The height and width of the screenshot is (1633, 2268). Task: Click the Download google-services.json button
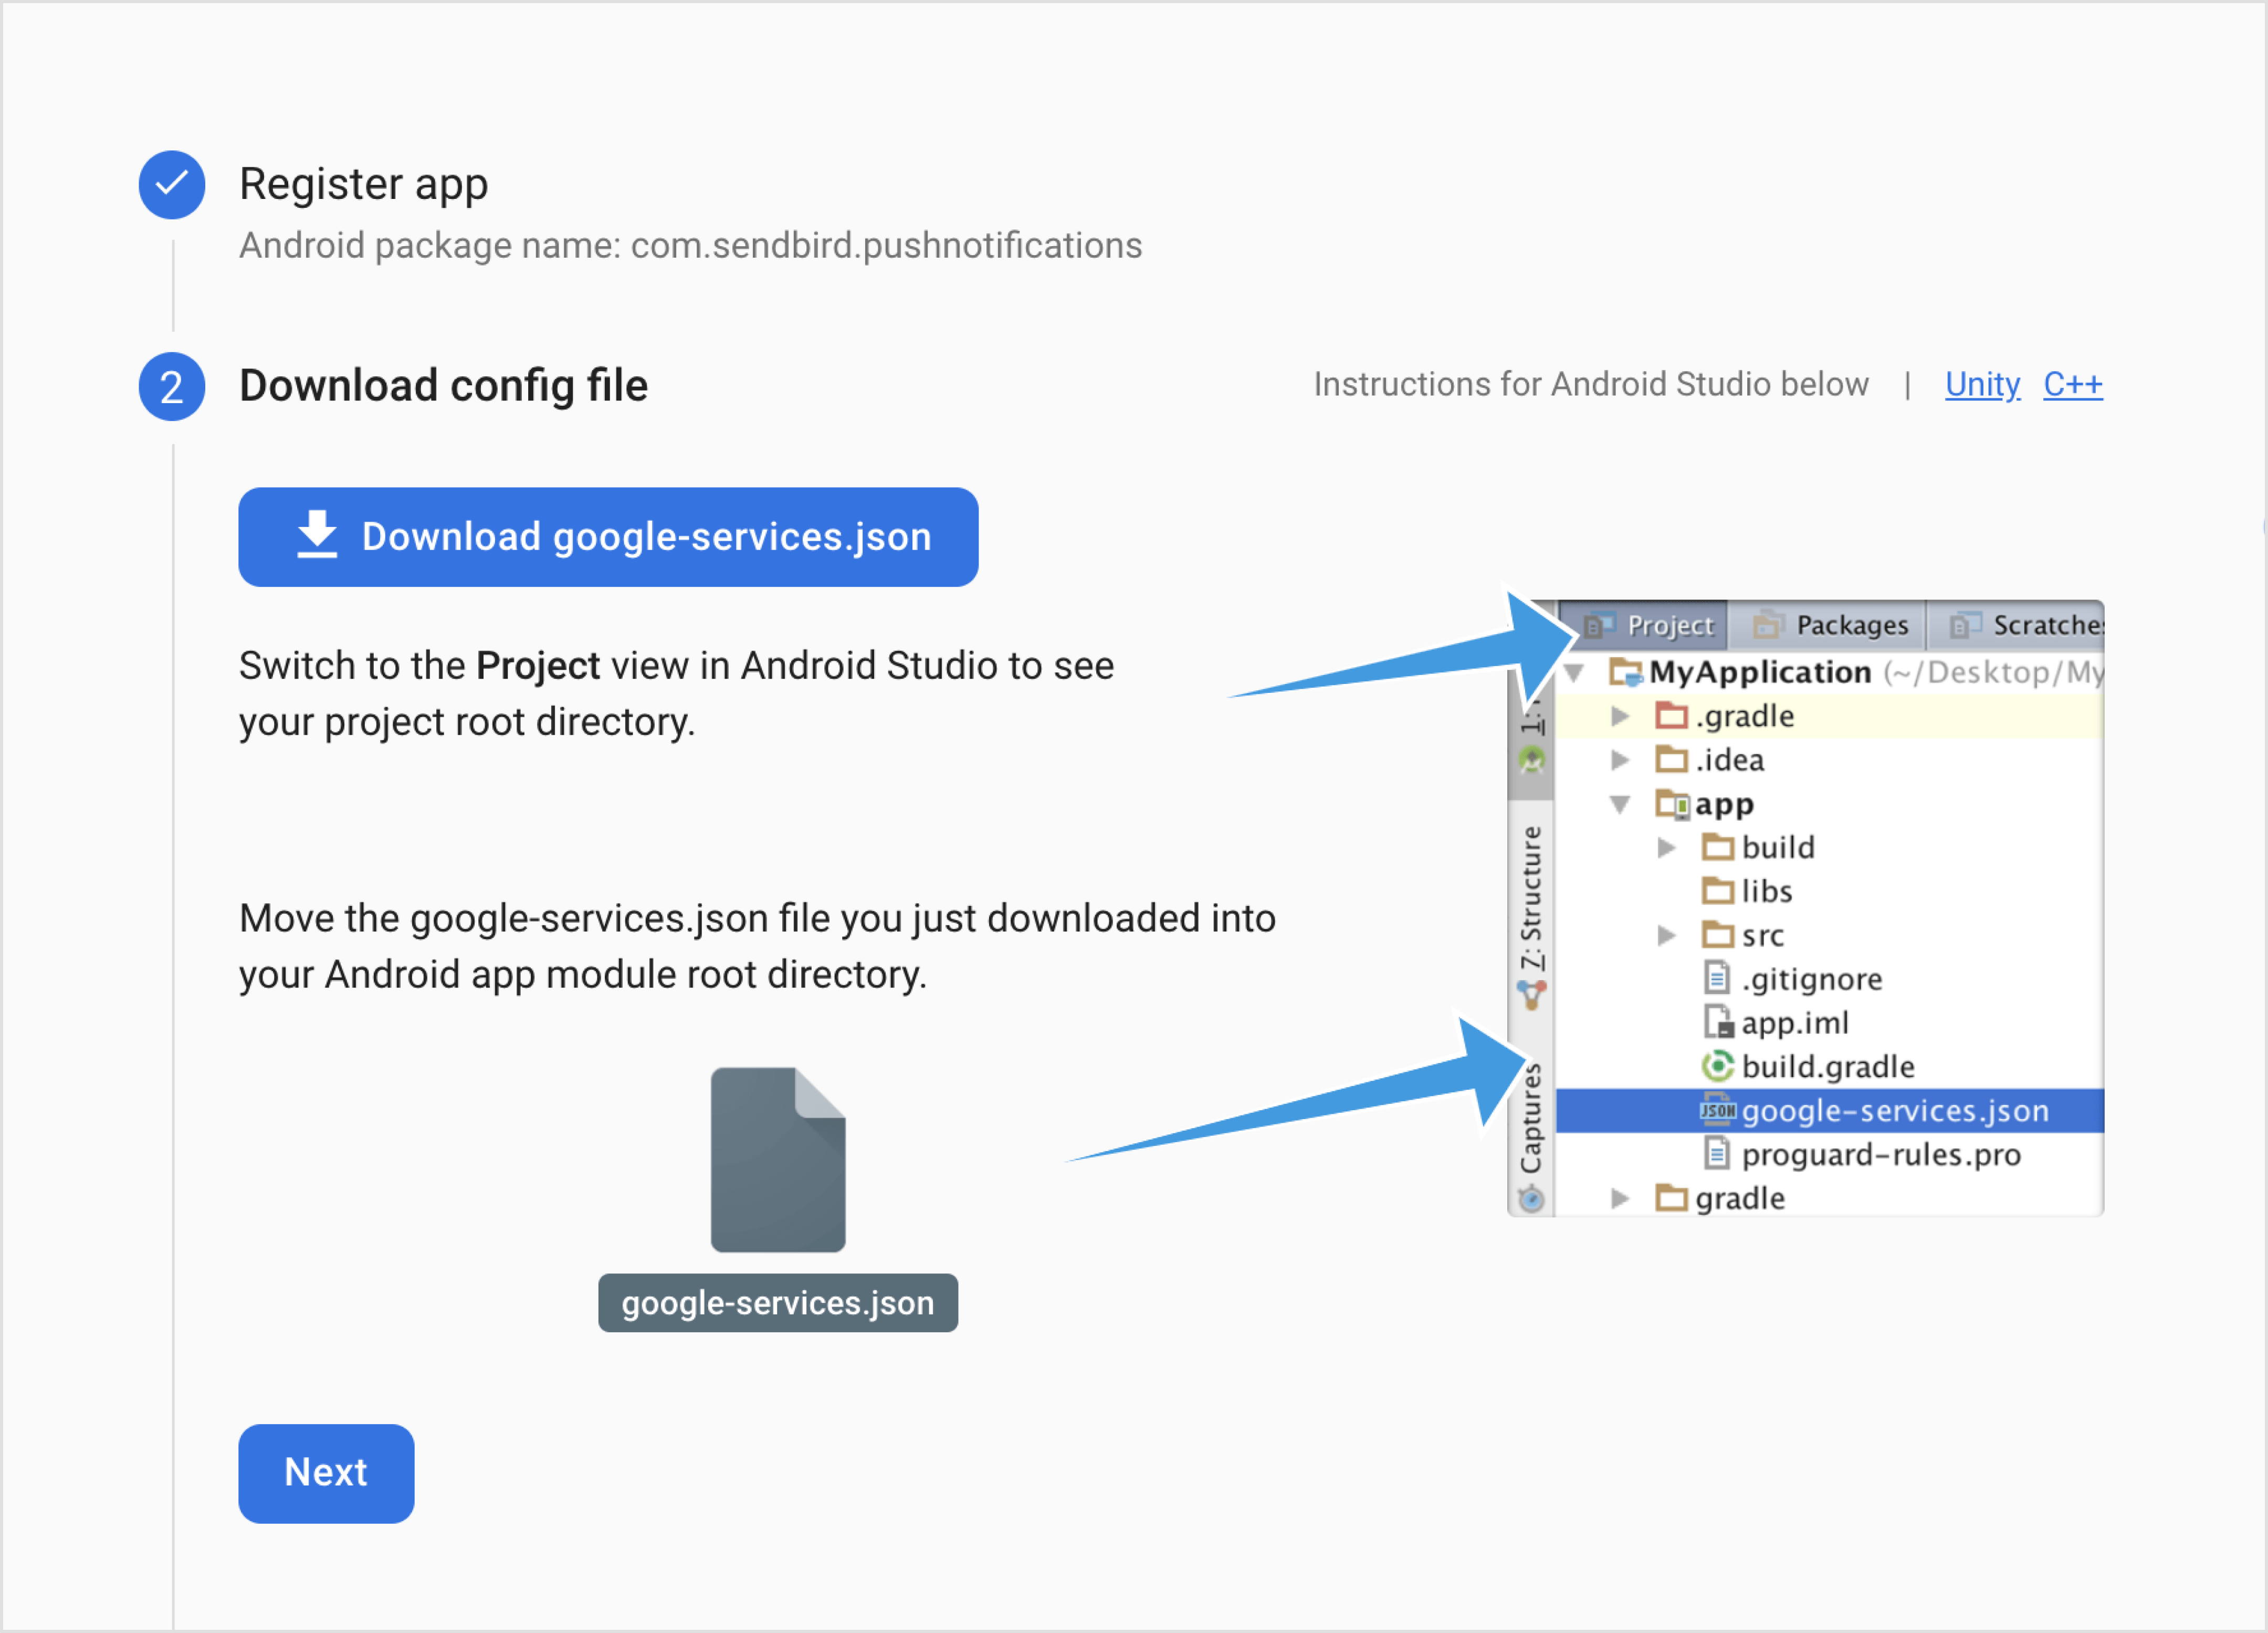[608, 537]
